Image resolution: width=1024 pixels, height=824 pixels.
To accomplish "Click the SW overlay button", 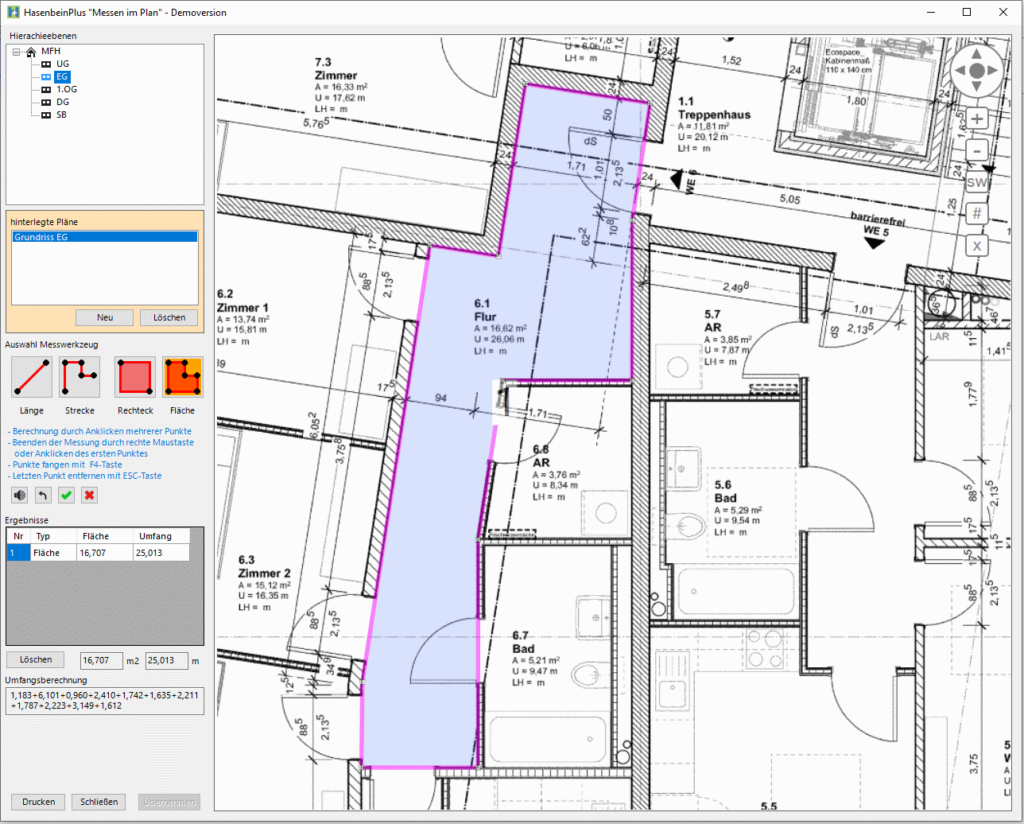I will 977,183.
